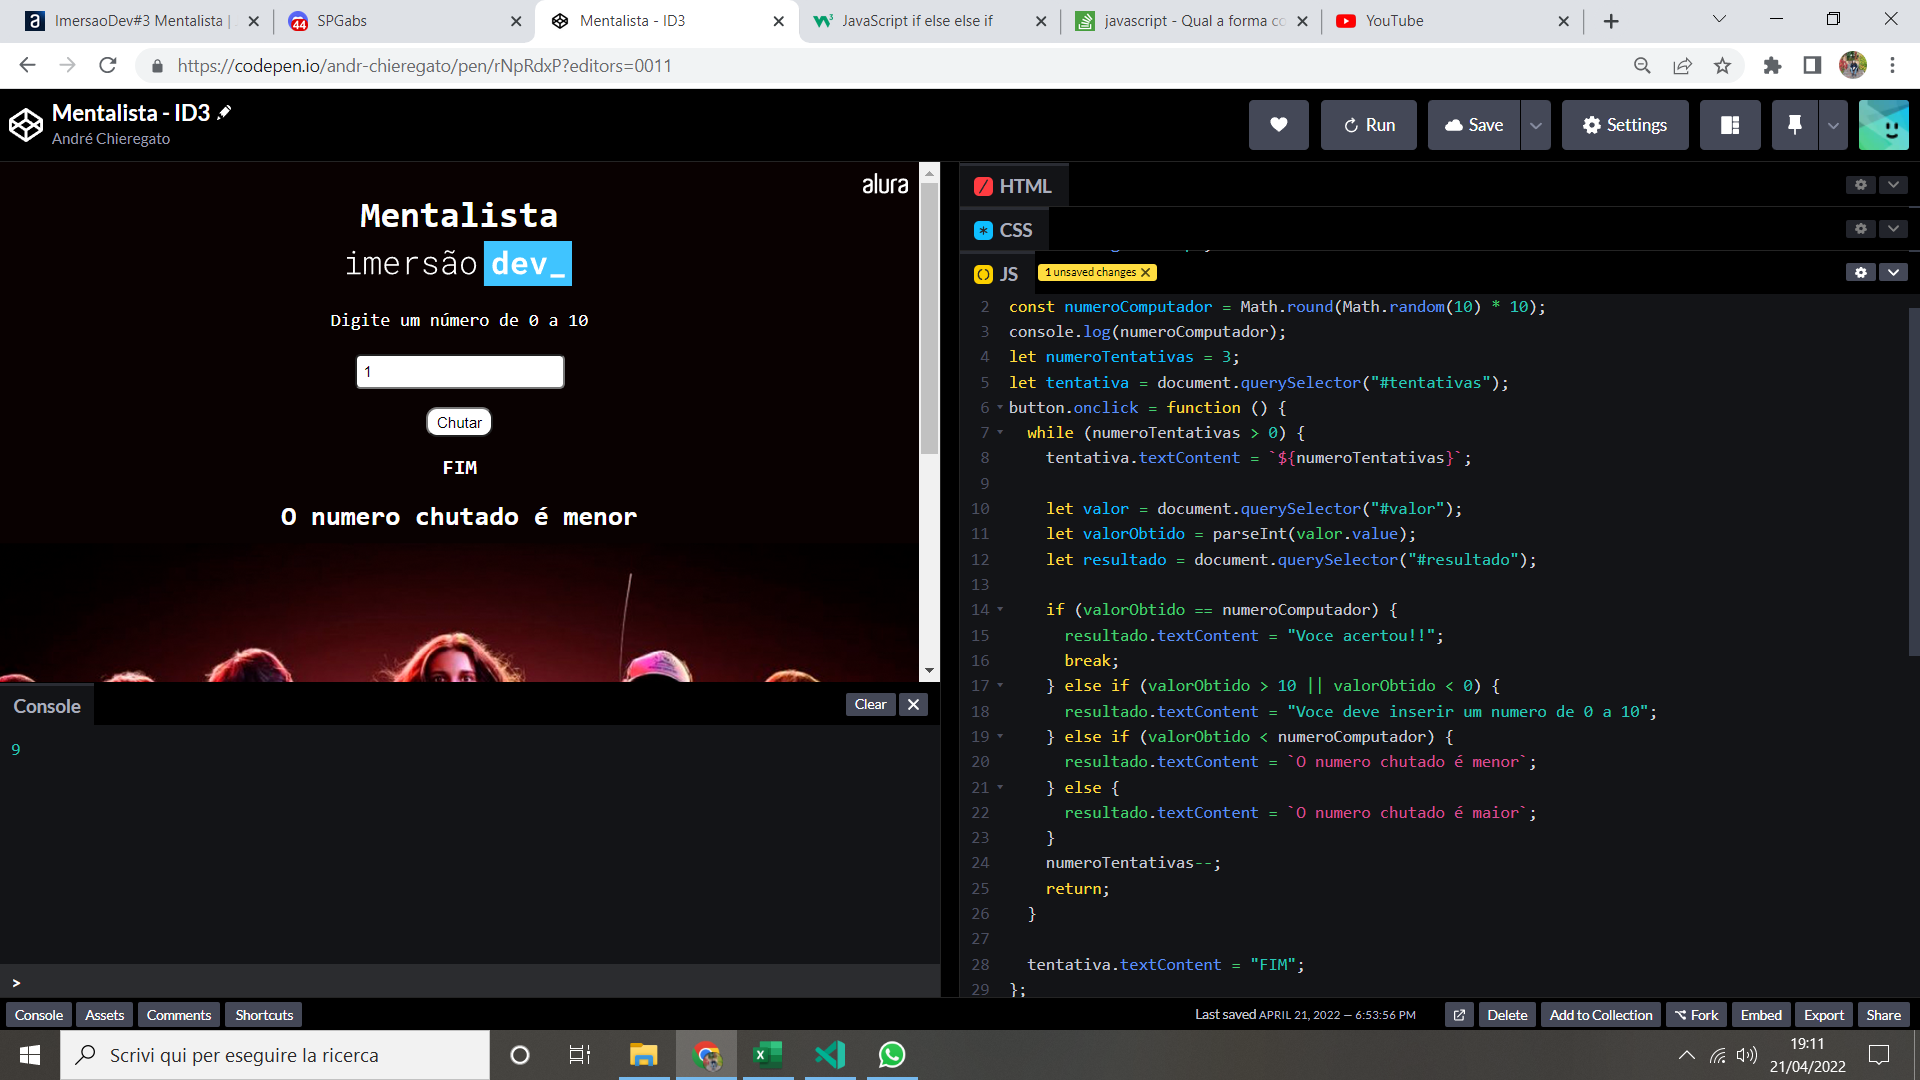Click the Like/Heart icon
This screenshot has height=1080, width=1920.
coord(1278,124)
